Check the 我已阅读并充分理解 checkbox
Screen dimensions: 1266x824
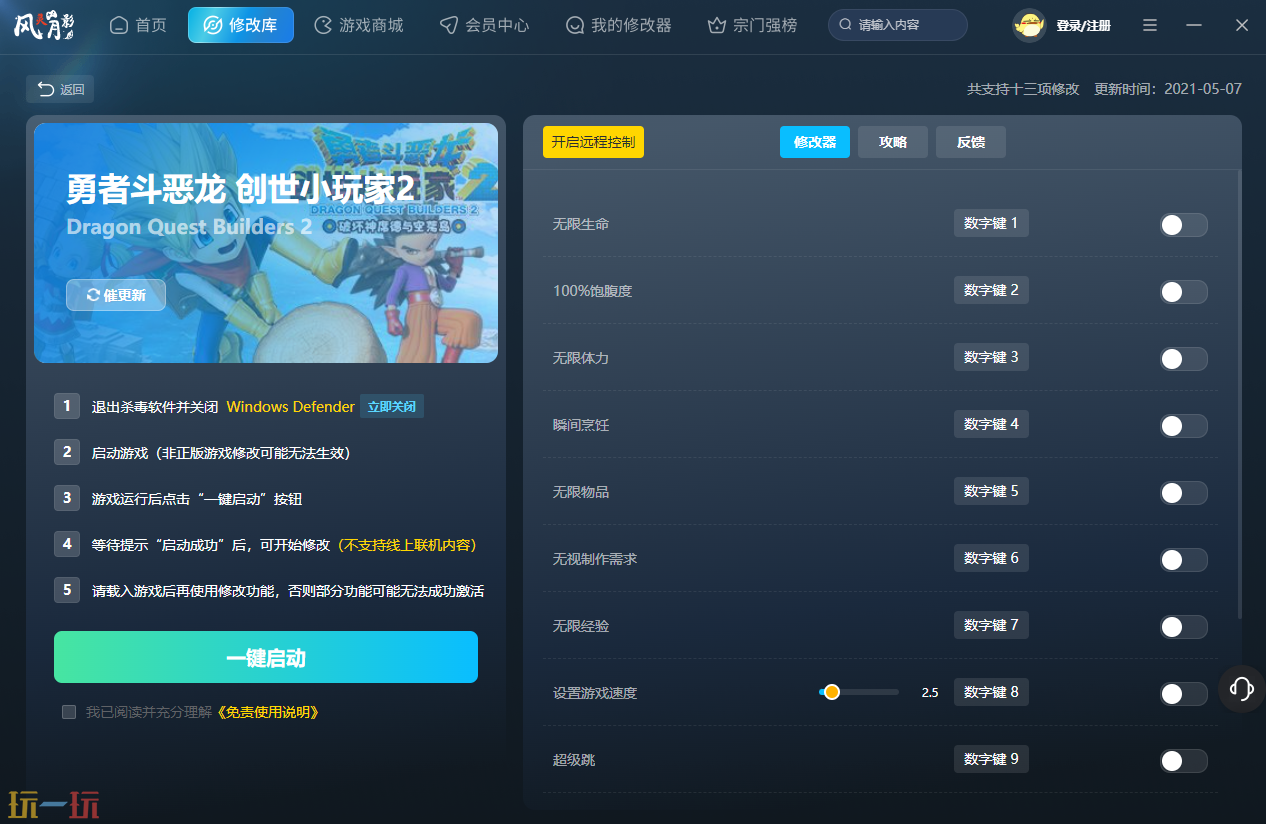[x=69, y=712]
